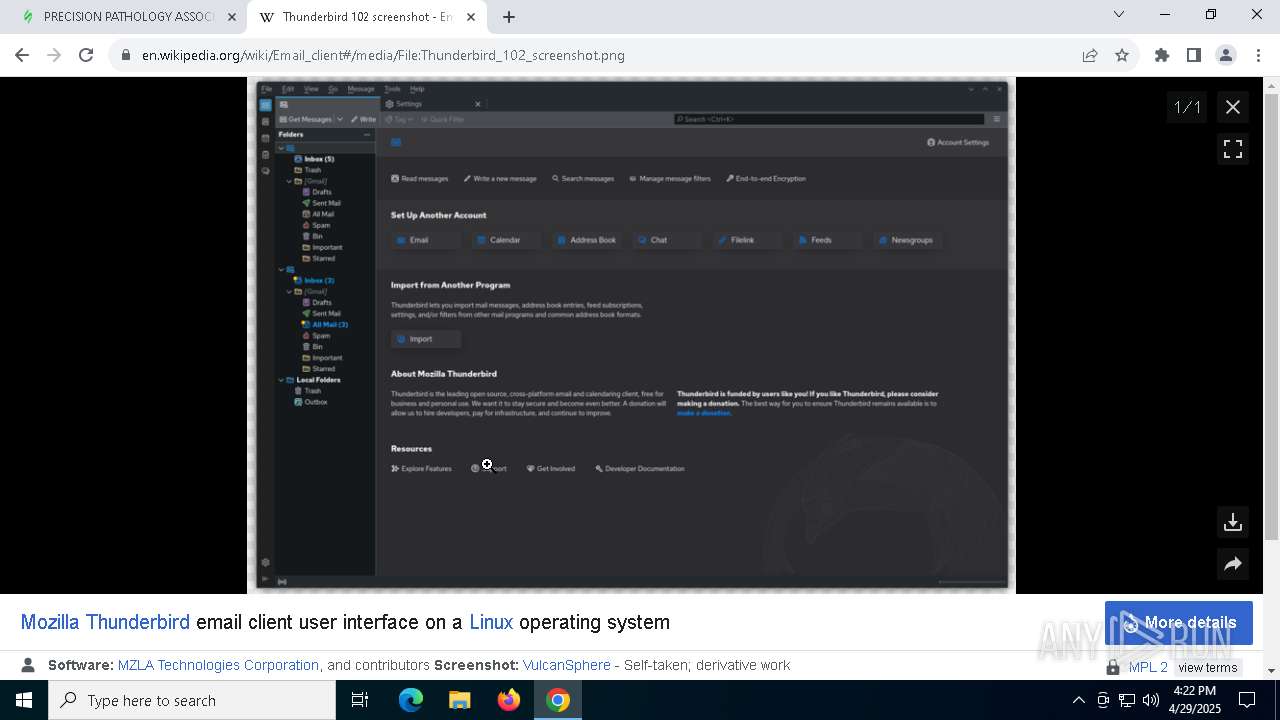This screenshot has height=720, width=1280.
Task: Toggle the Chrome side panel
Action: [x=1194, y=55]
